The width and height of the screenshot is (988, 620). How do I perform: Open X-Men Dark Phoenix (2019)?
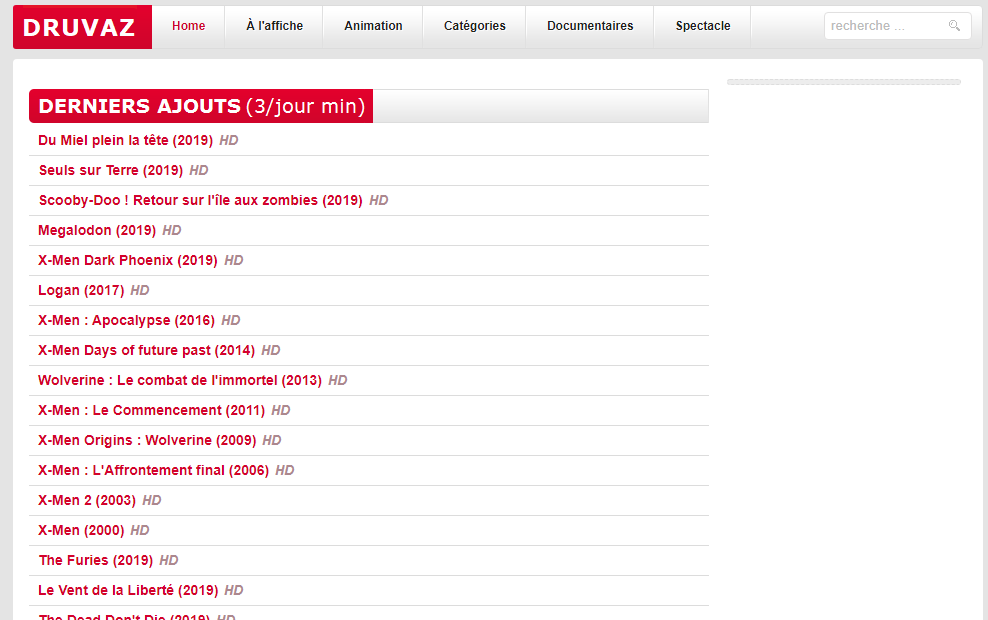click(128, 261)
